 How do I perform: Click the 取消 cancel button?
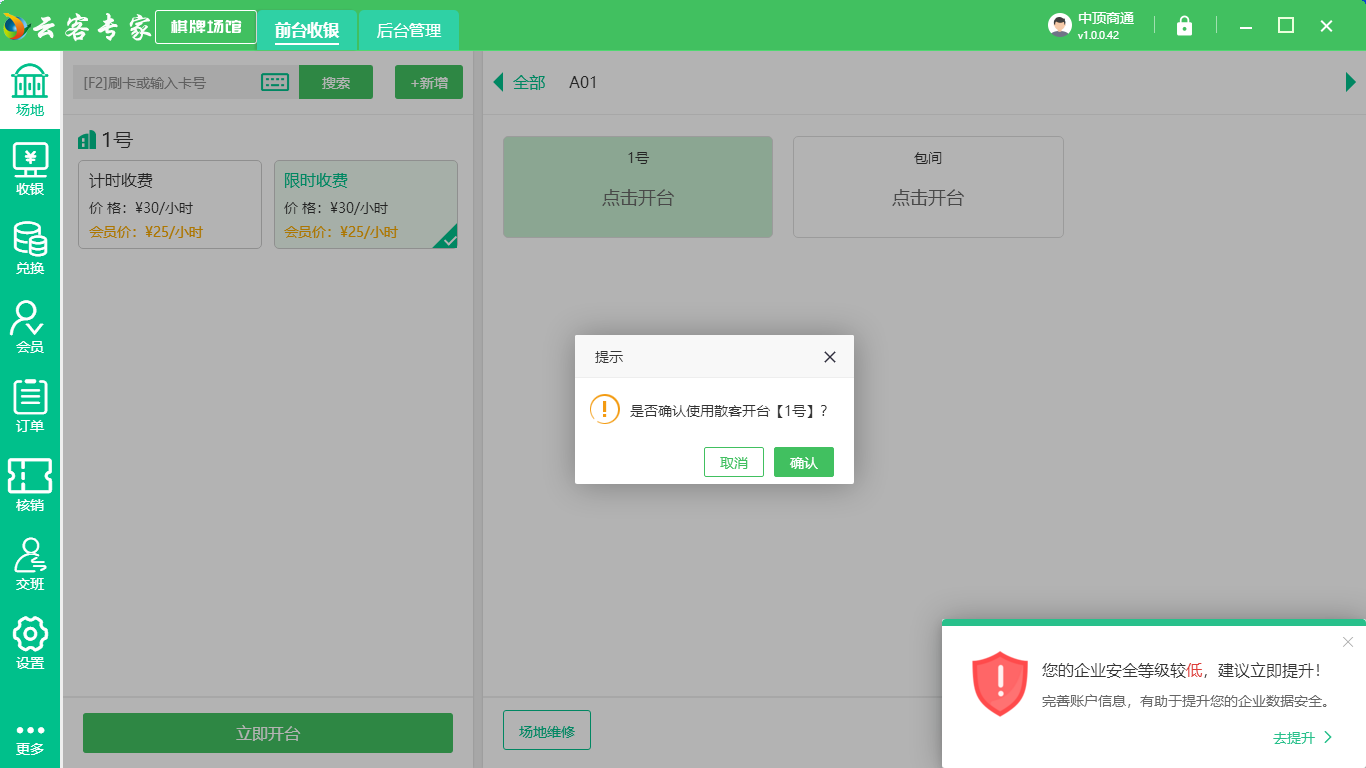click(x=733, y=462)
